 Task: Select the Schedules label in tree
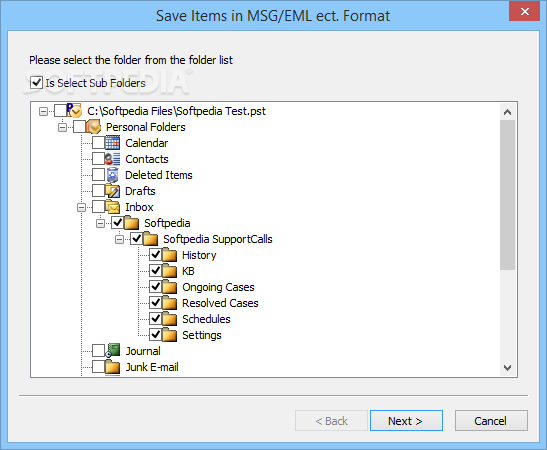tap(206, 319)
